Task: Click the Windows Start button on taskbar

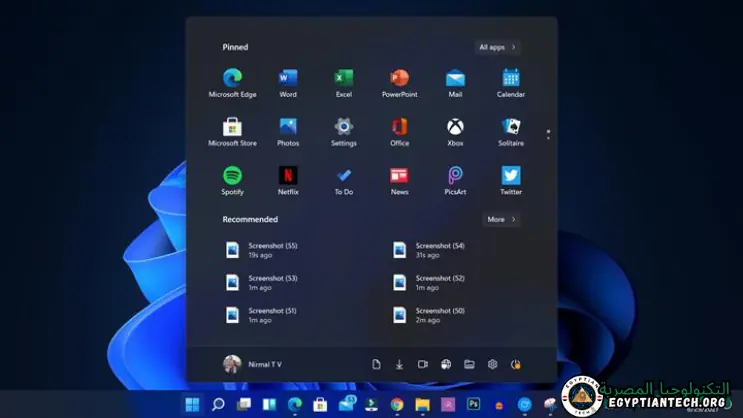Action: (192, 404)
